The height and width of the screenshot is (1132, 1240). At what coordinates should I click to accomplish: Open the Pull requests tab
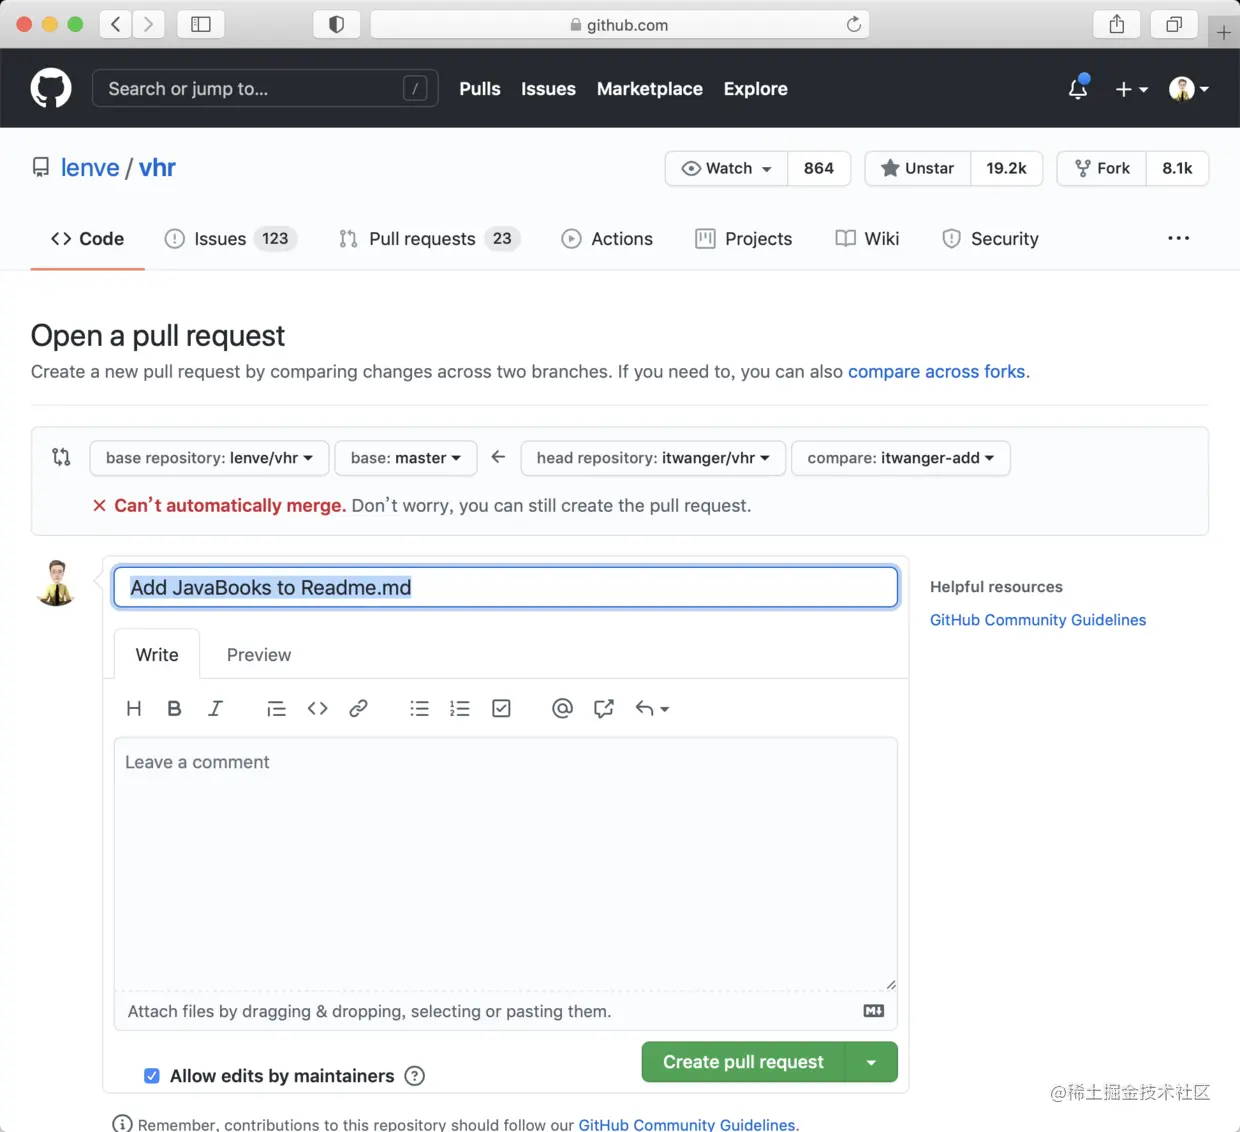pyautogui.click(x=429, y=239)
